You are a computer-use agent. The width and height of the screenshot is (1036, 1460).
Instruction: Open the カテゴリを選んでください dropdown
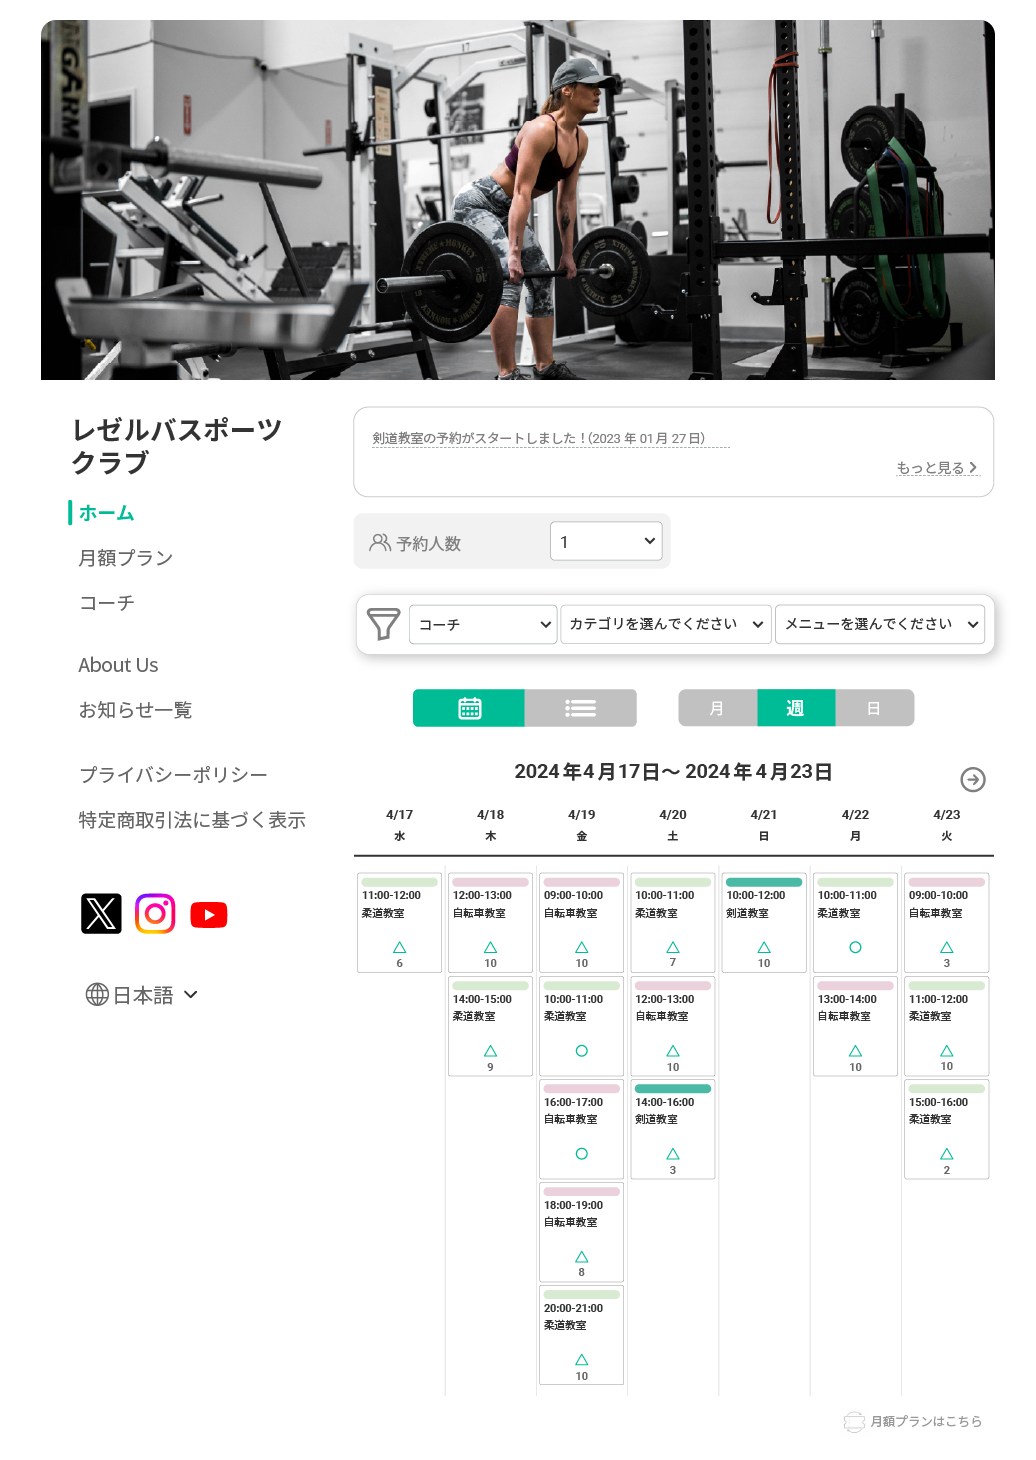click(666, 624)
